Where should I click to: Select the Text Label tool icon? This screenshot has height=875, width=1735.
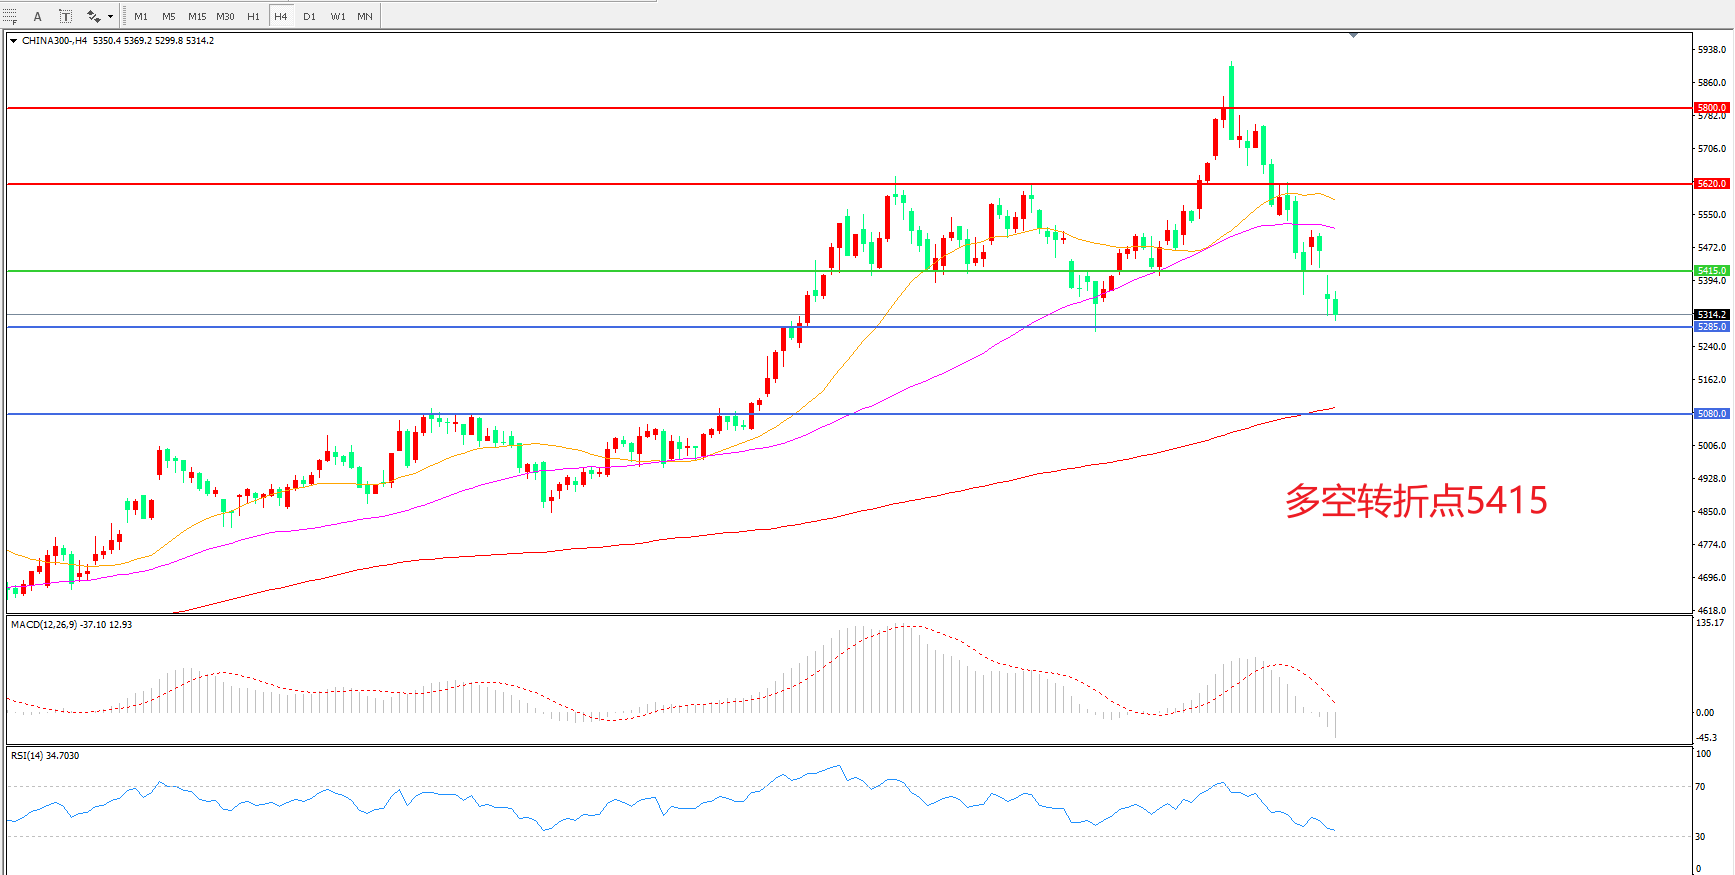point(65,16)
